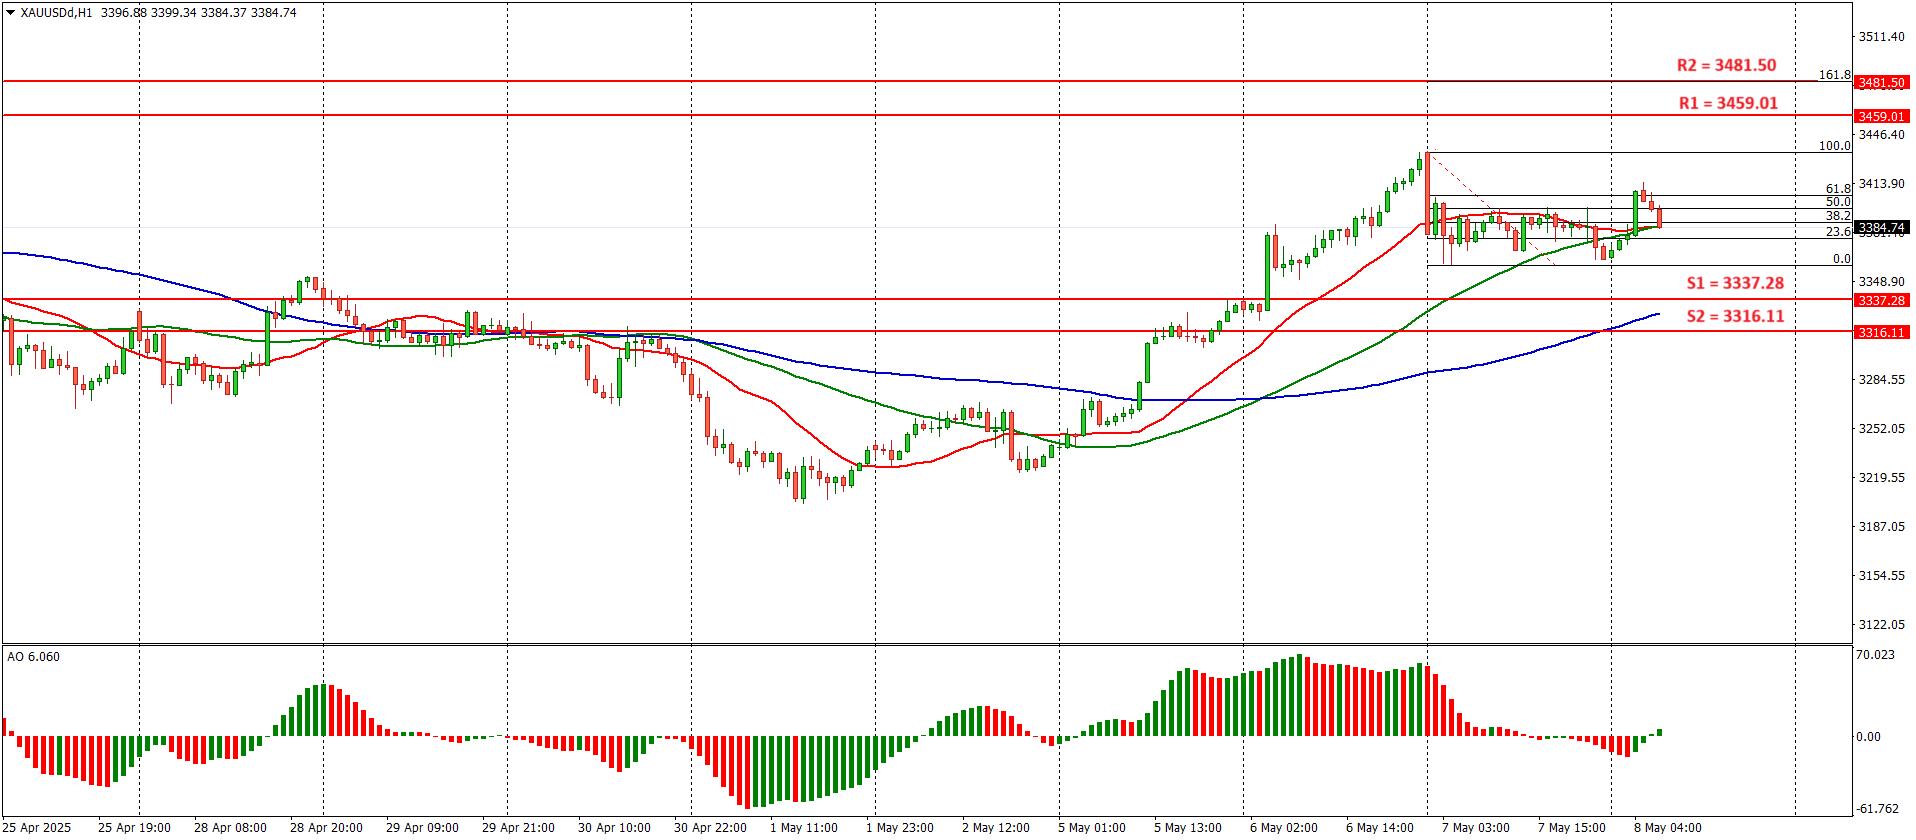Click the 3252.05 price axis label
The height and width of the screenshot is (840, 1916).
point(1880,429)
